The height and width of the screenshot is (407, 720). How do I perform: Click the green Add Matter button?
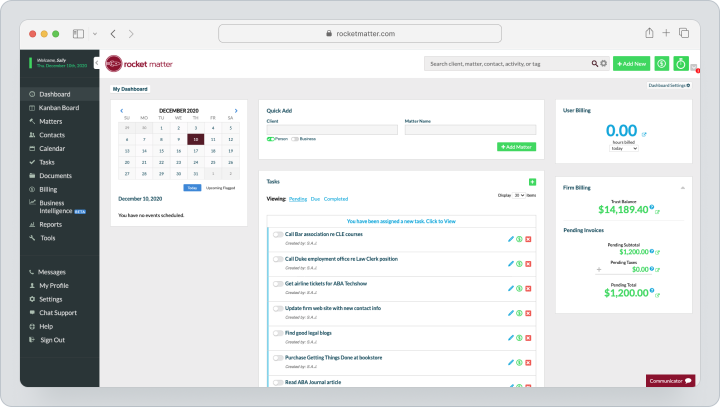[516, 147]
